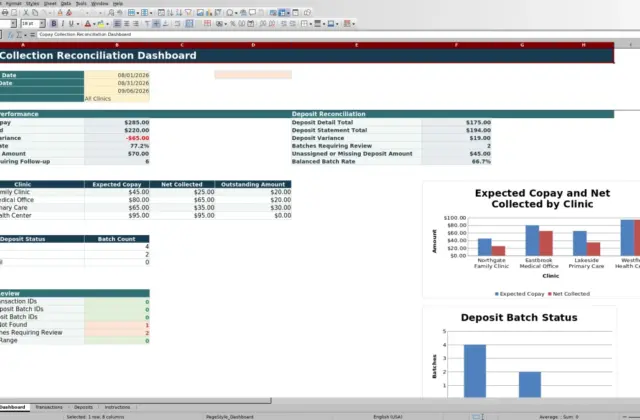This screenshot has width=640, height=420.
Task: Switch to the Instructions sheet tab
Action: click(117, 407)
